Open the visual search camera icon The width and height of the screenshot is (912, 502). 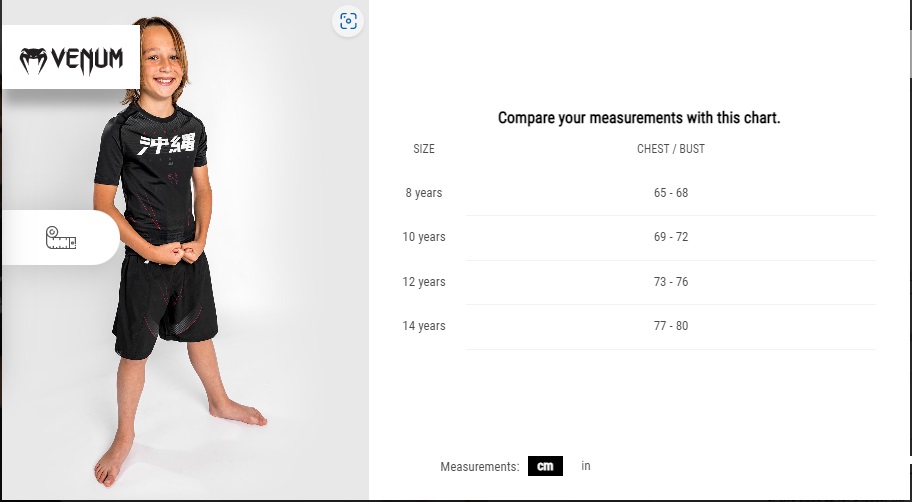coord(348,21)
